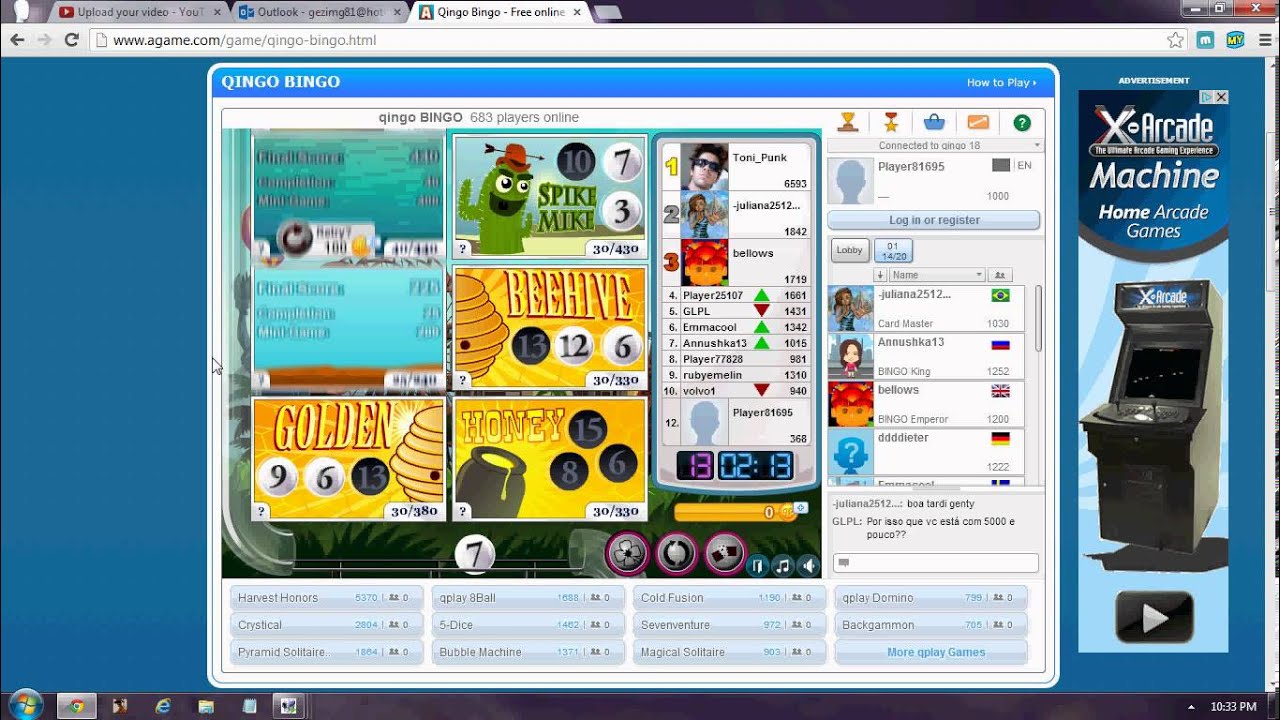The image size is (1280, 720).
Task: Click the circular refresh arrows game button
Action: [x=676, y=552]
